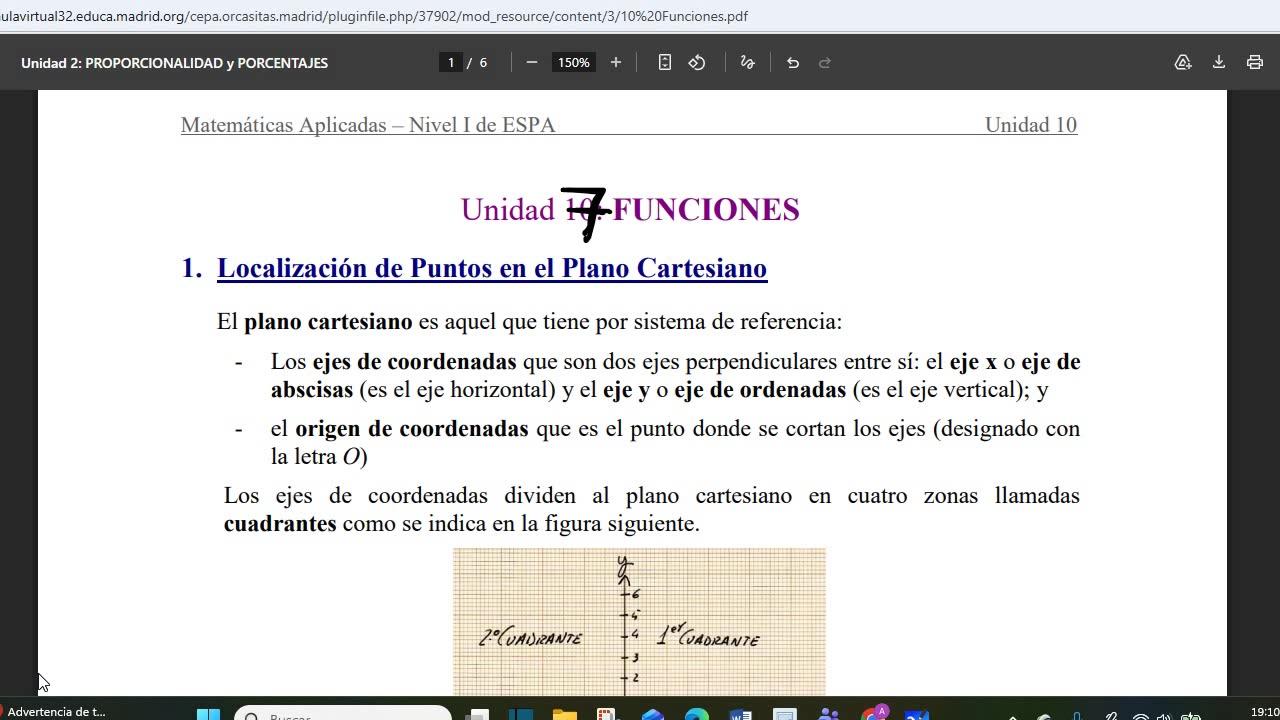
Task: Undo the last annotation
Action: [793, 62]
